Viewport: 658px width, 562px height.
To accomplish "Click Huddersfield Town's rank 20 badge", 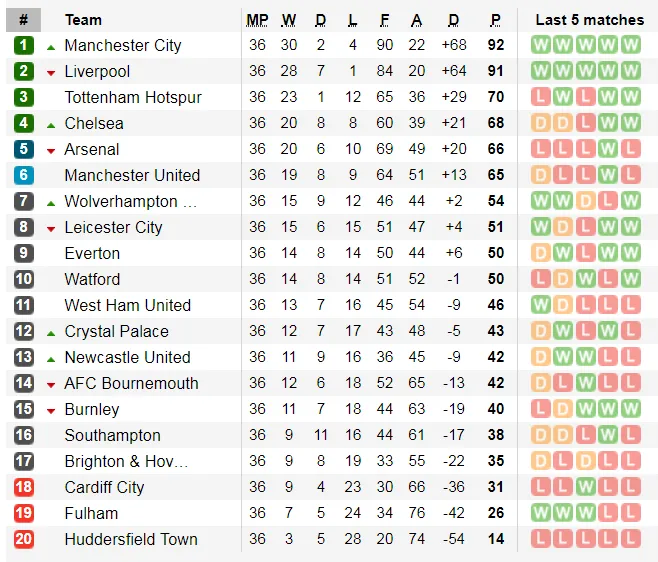I will [x=24, y=539].
